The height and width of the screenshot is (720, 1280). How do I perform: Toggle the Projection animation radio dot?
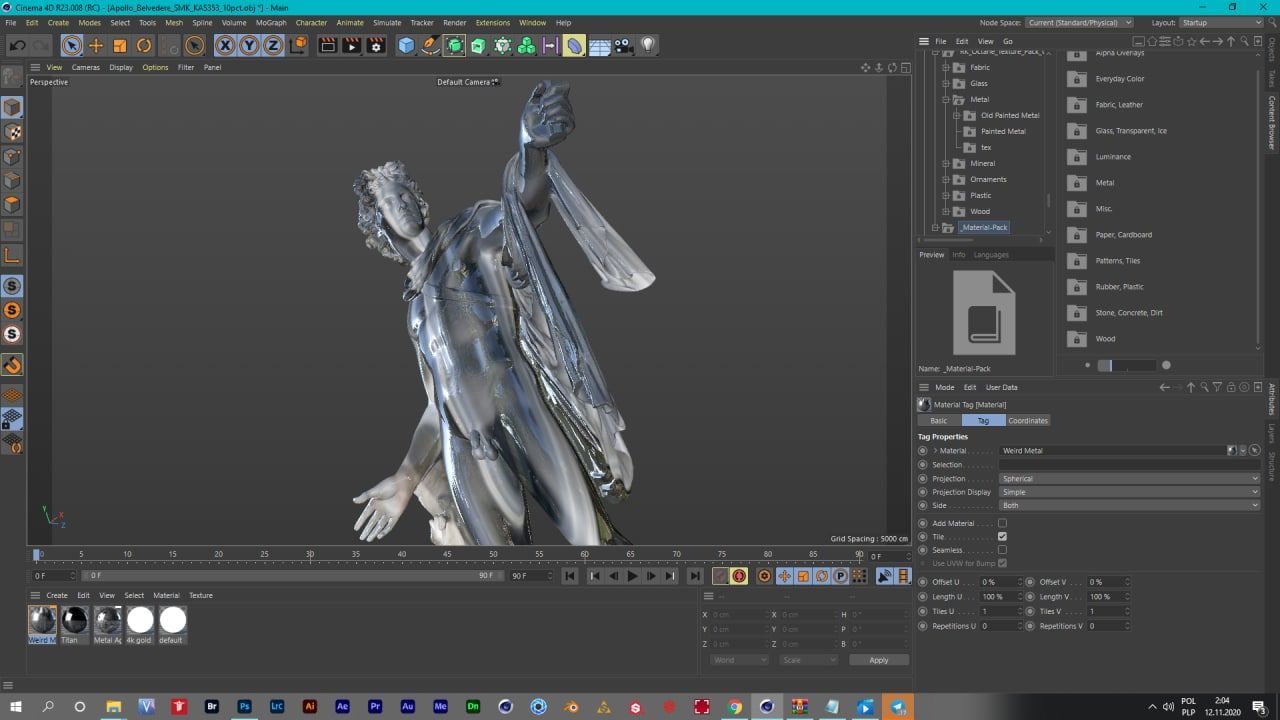tap(923, 478)
